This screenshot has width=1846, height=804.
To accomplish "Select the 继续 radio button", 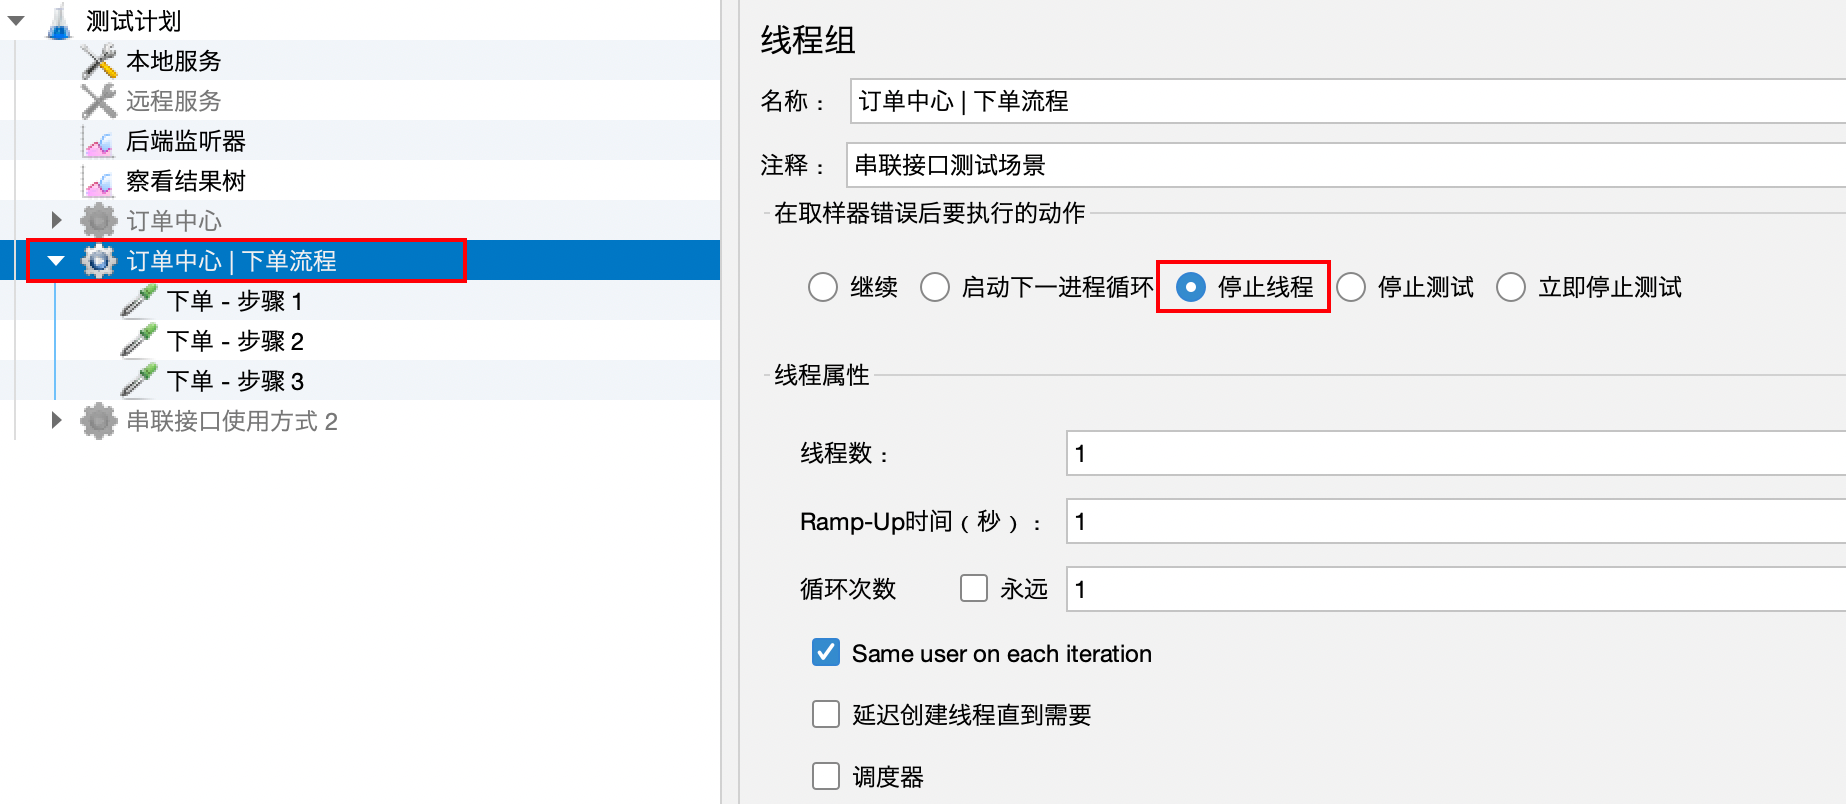I will tap(823, 288).
